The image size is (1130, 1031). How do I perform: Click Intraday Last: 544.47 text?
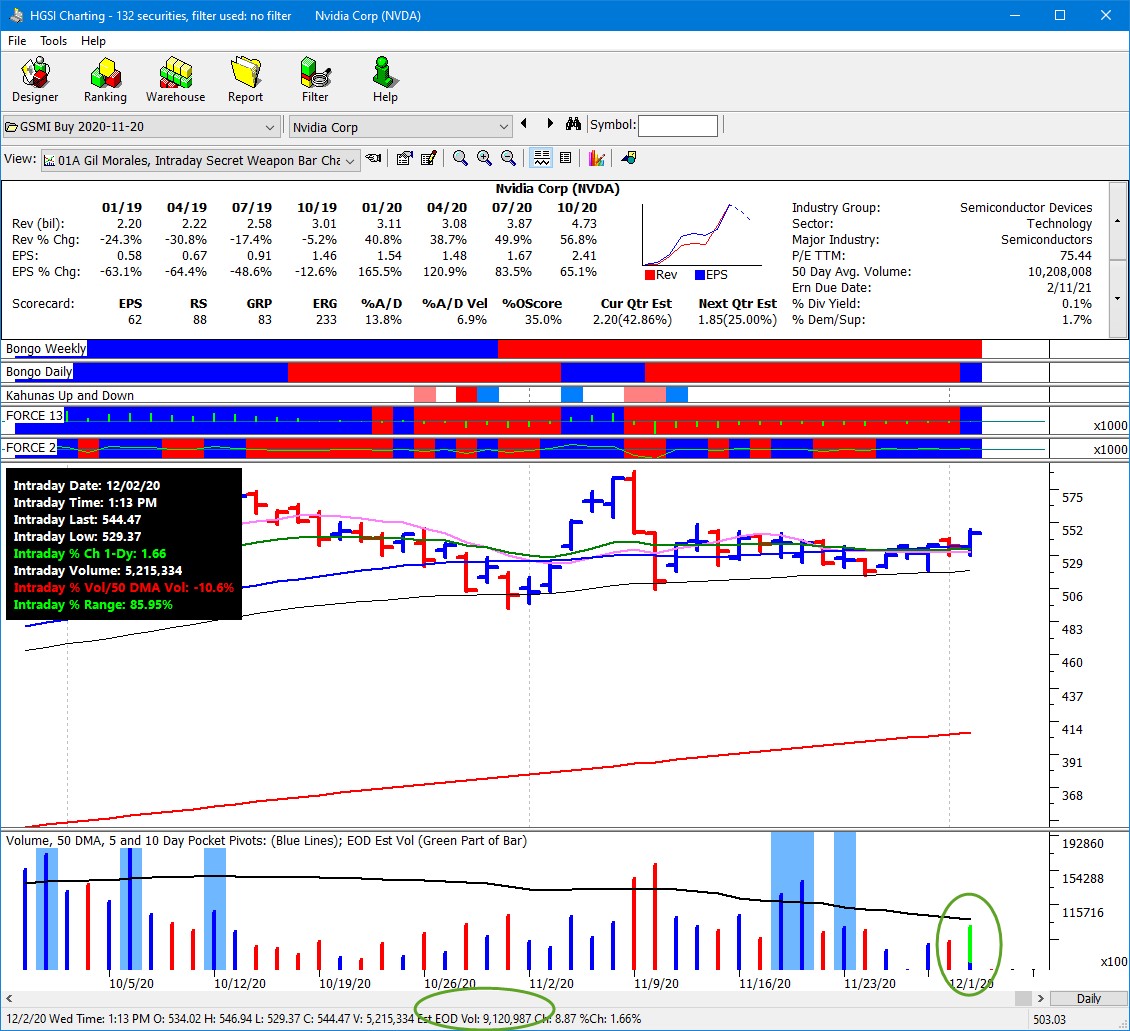click(77, 519)
